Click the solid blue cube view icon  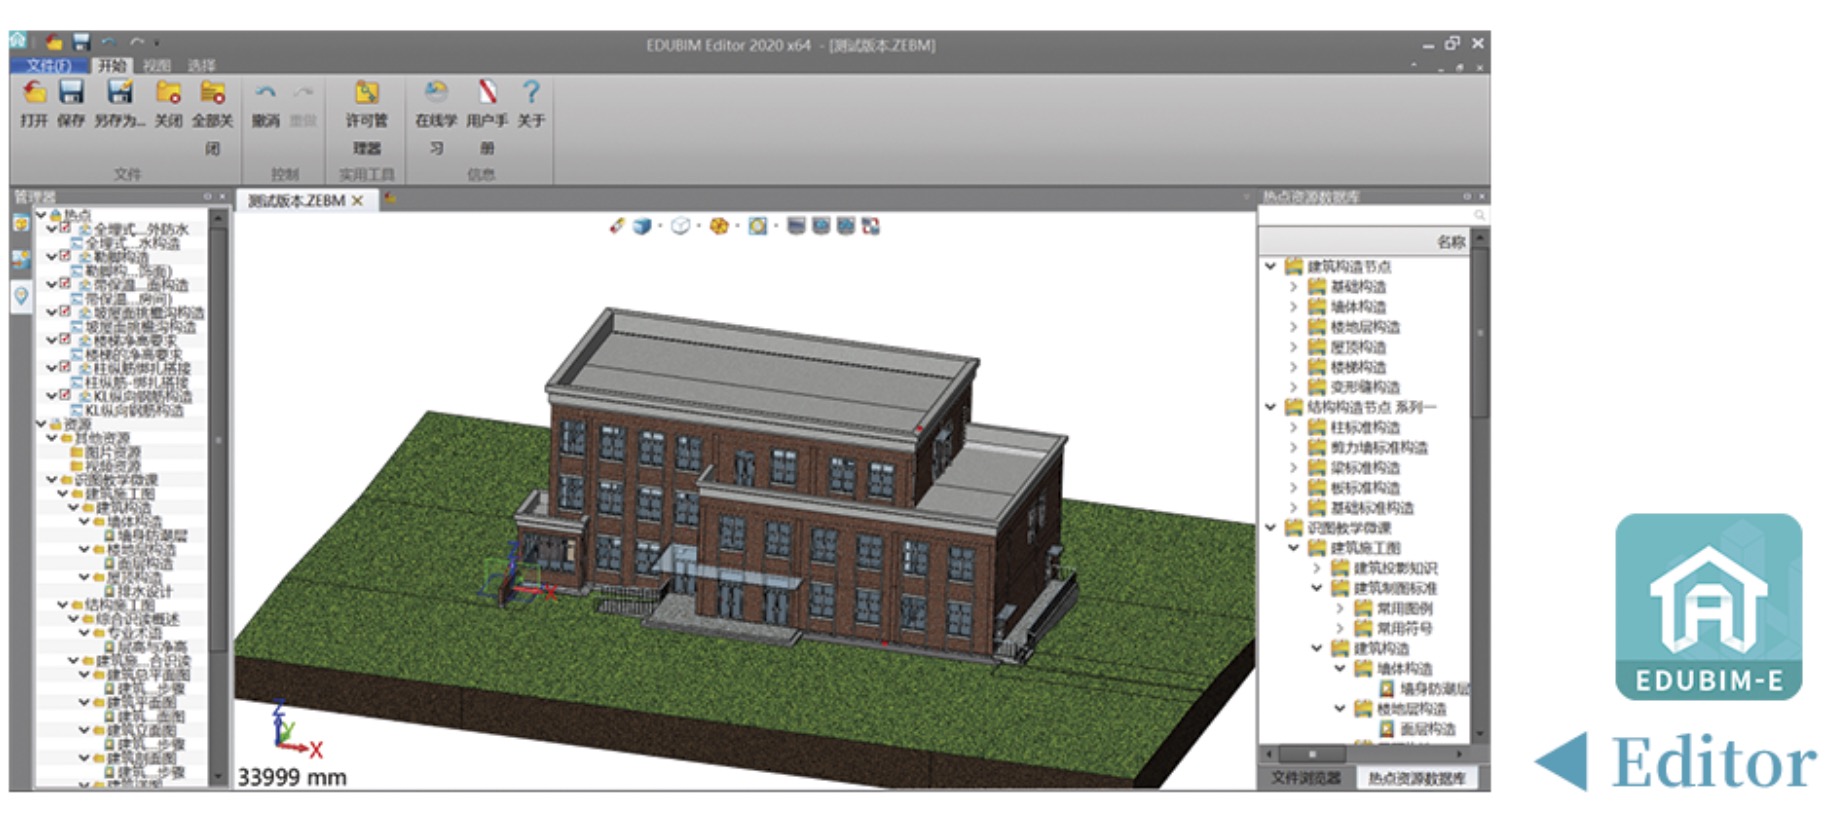point(643,226)
